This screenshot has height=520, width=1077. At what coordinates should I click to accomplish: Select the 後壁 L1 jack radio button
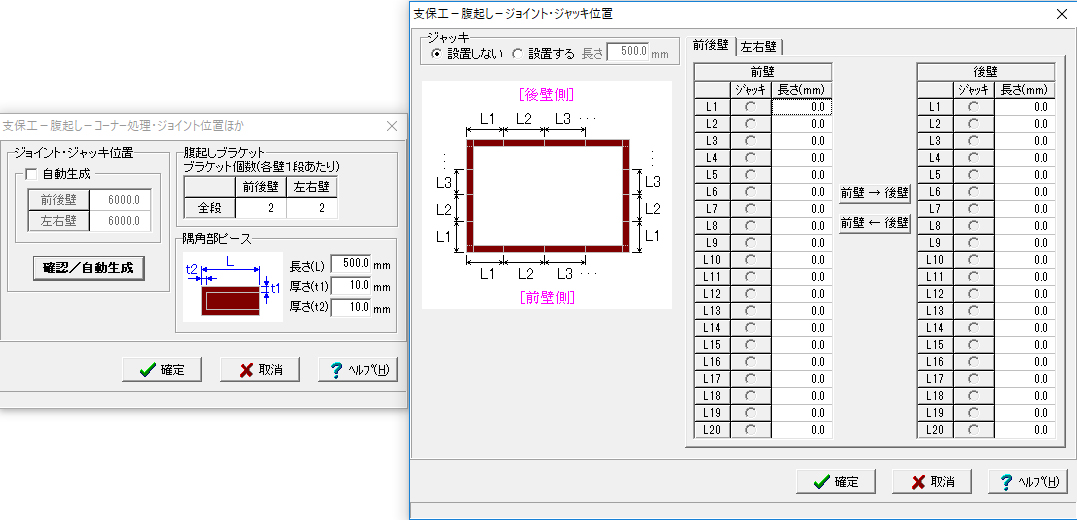[x=973, y=106]
